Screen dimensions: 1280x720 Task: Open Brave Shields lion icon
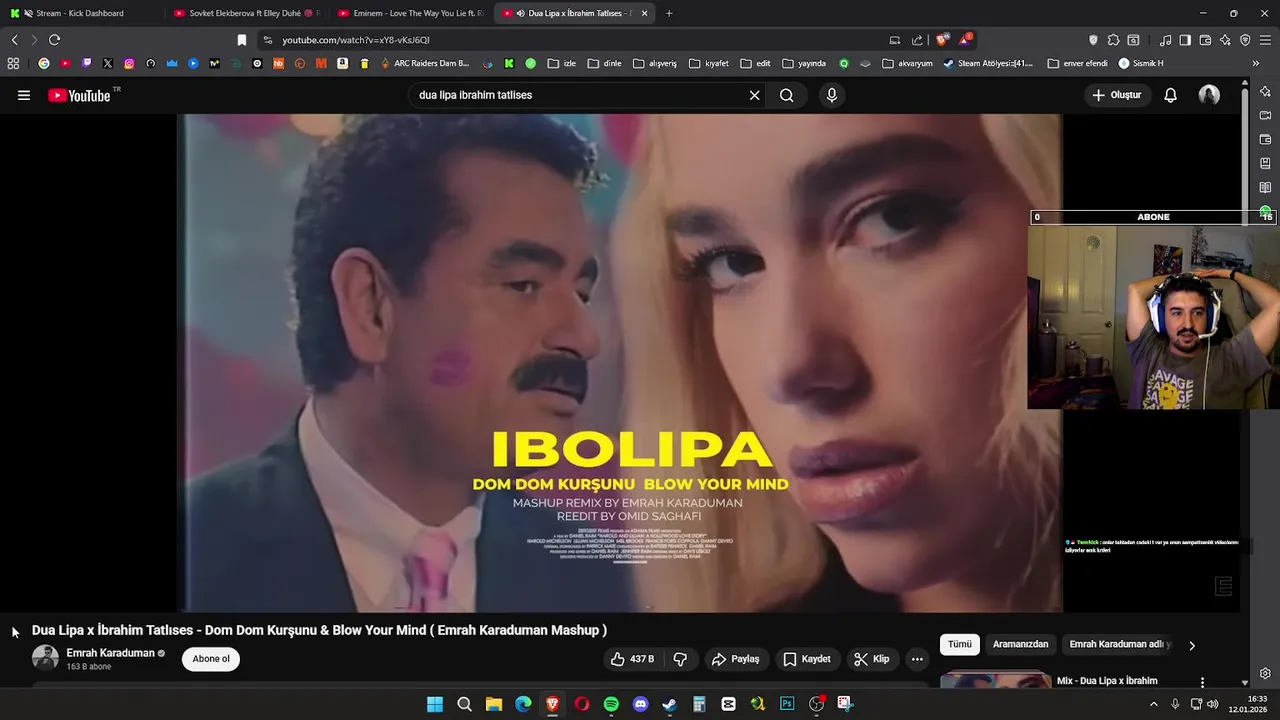pos(942,40)
